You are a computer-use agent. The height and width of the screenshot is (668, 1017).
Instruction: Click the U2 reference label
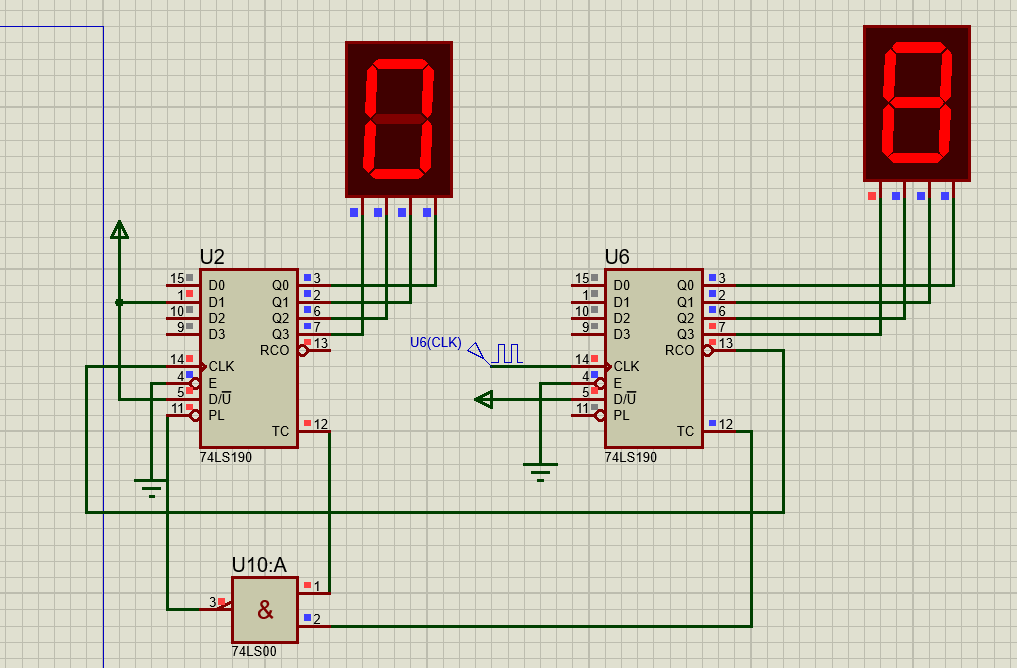[x=213, y=257]
